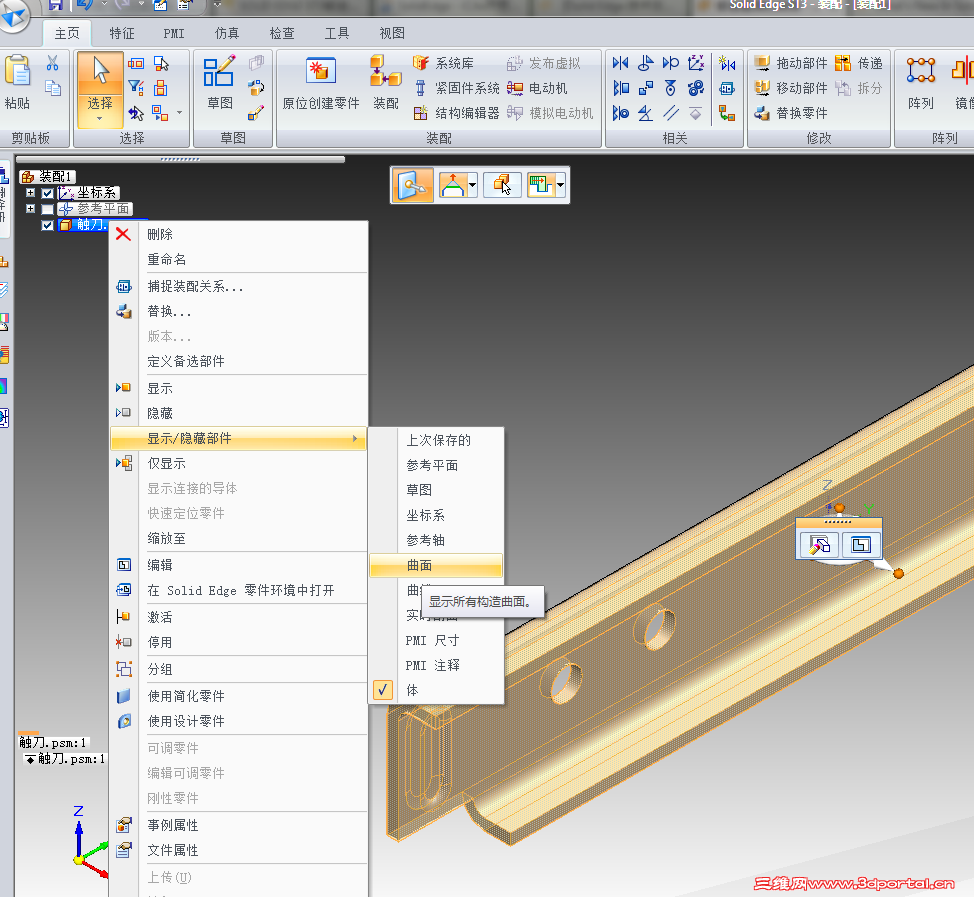
Task: Click Replace Part (替换零件)
Action: point(791,113)
